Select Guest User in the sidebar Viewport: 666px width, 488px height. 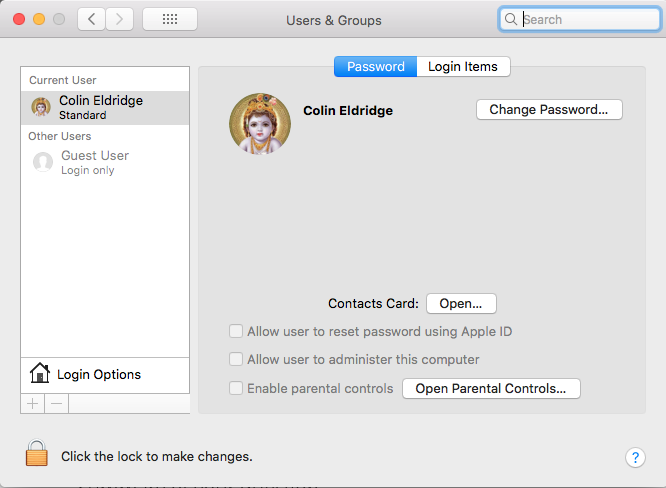94,162
